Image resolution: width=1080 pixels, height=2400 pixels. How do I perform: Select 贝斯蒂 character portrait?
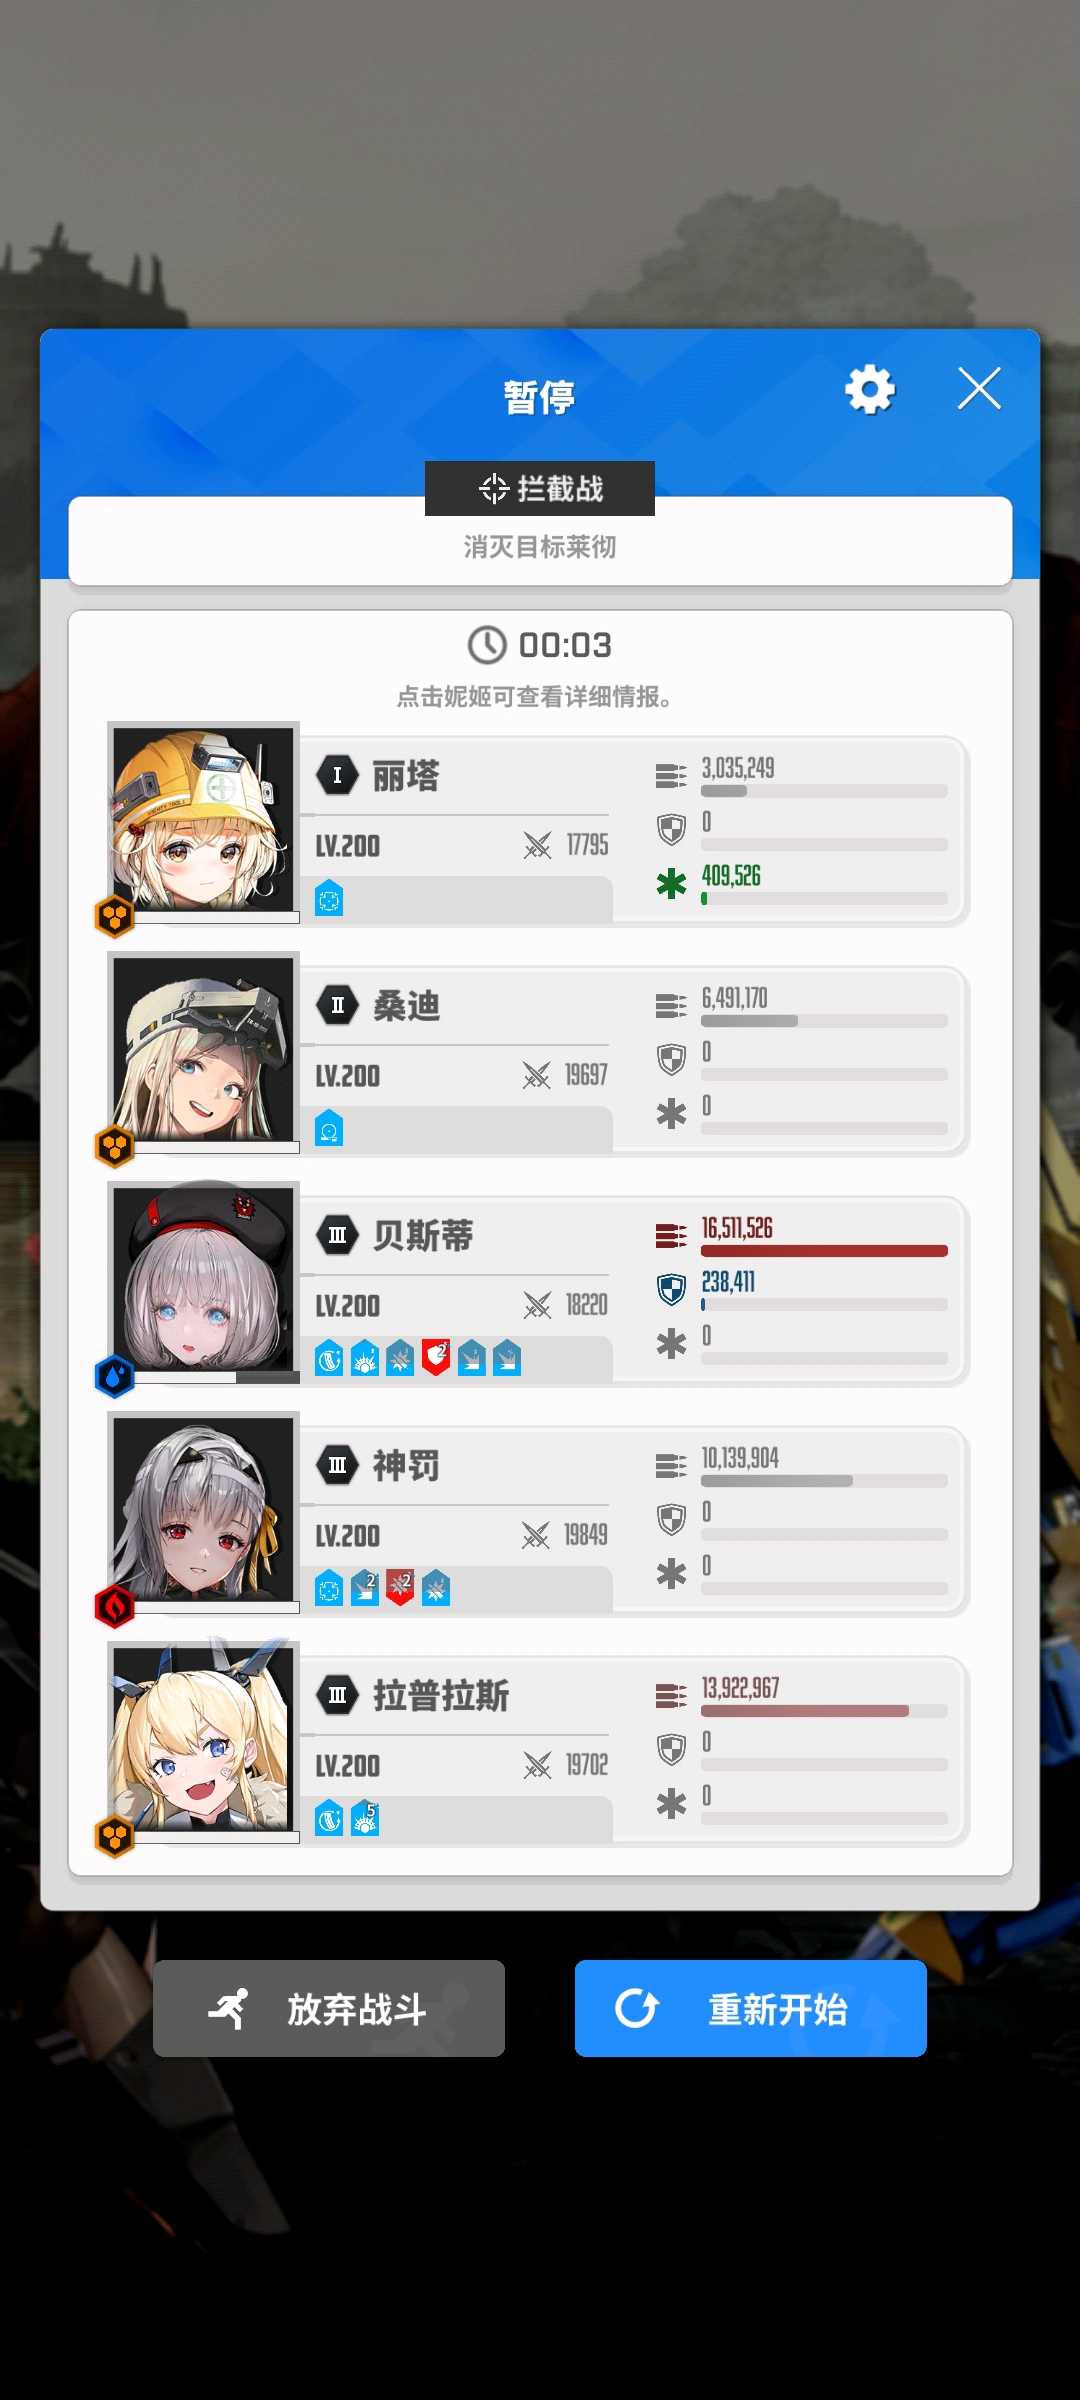click(x=204, y=1281)
